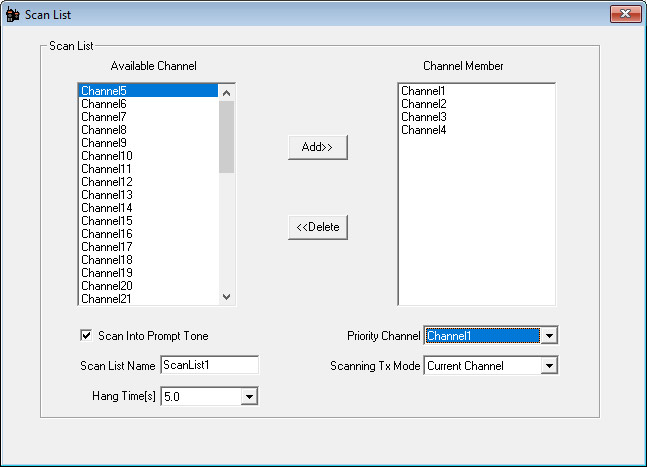This screenshot has width=647, height=467.
Task: Click the Available Channel scrollbar thumb
Action: (226, 136)
